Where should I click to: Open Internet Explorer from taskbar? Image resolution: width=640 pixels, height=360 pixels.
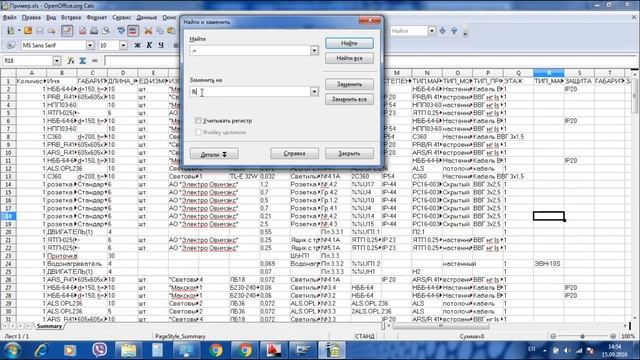point(41,350)
